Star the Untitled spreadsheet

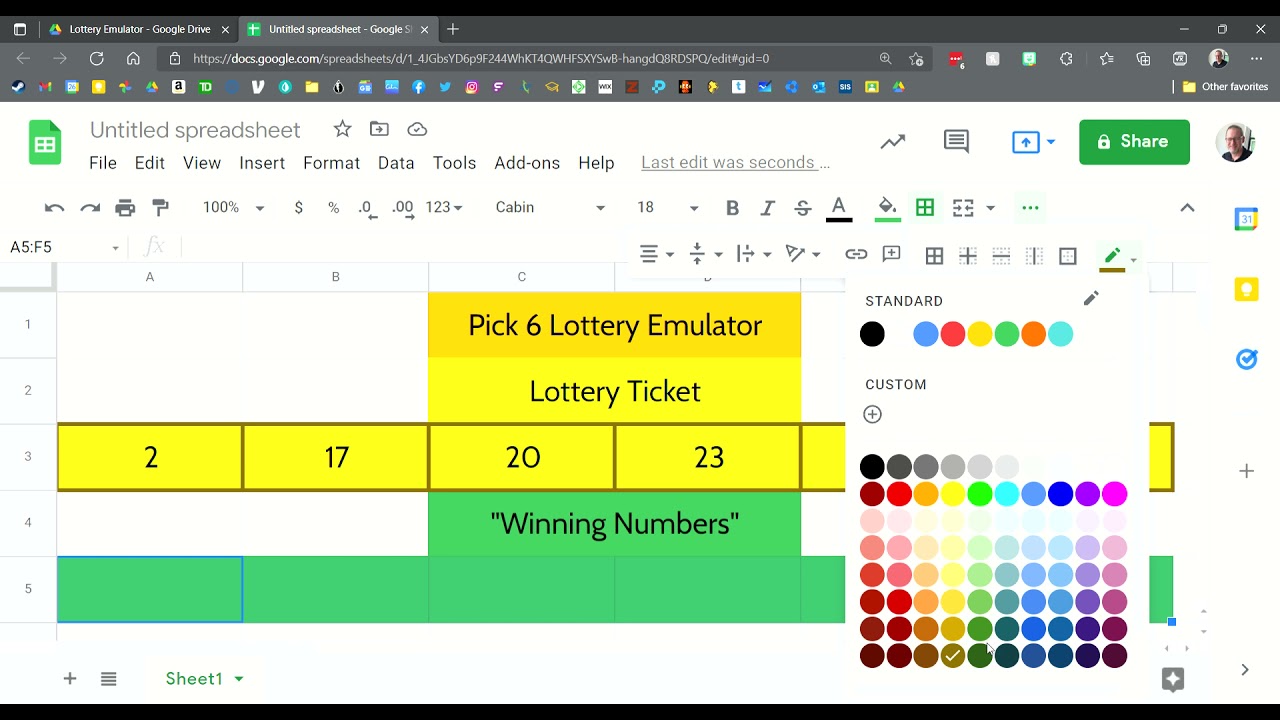(x=342, y=129)
